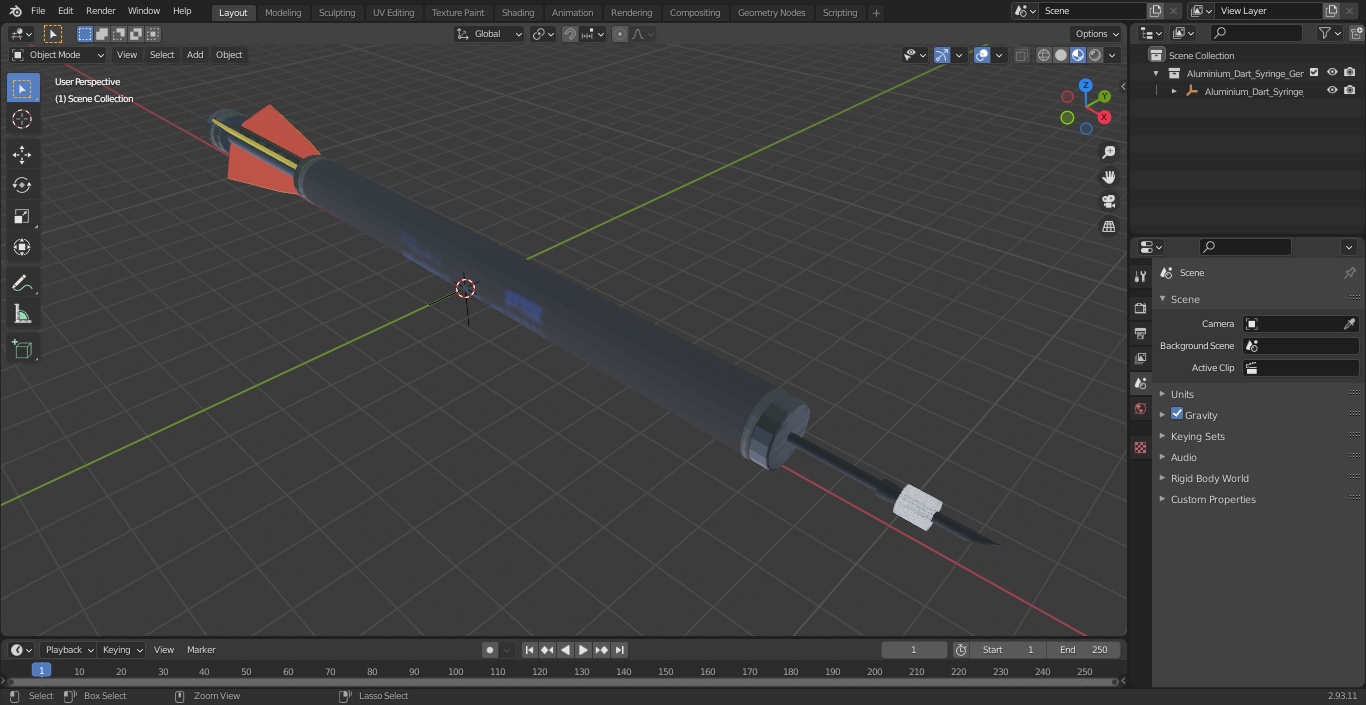This screenshot has width=1366, height=705.
Task: Enable the Gravity checkbox
Action: pyautogui.click(x=1177, y=414)
